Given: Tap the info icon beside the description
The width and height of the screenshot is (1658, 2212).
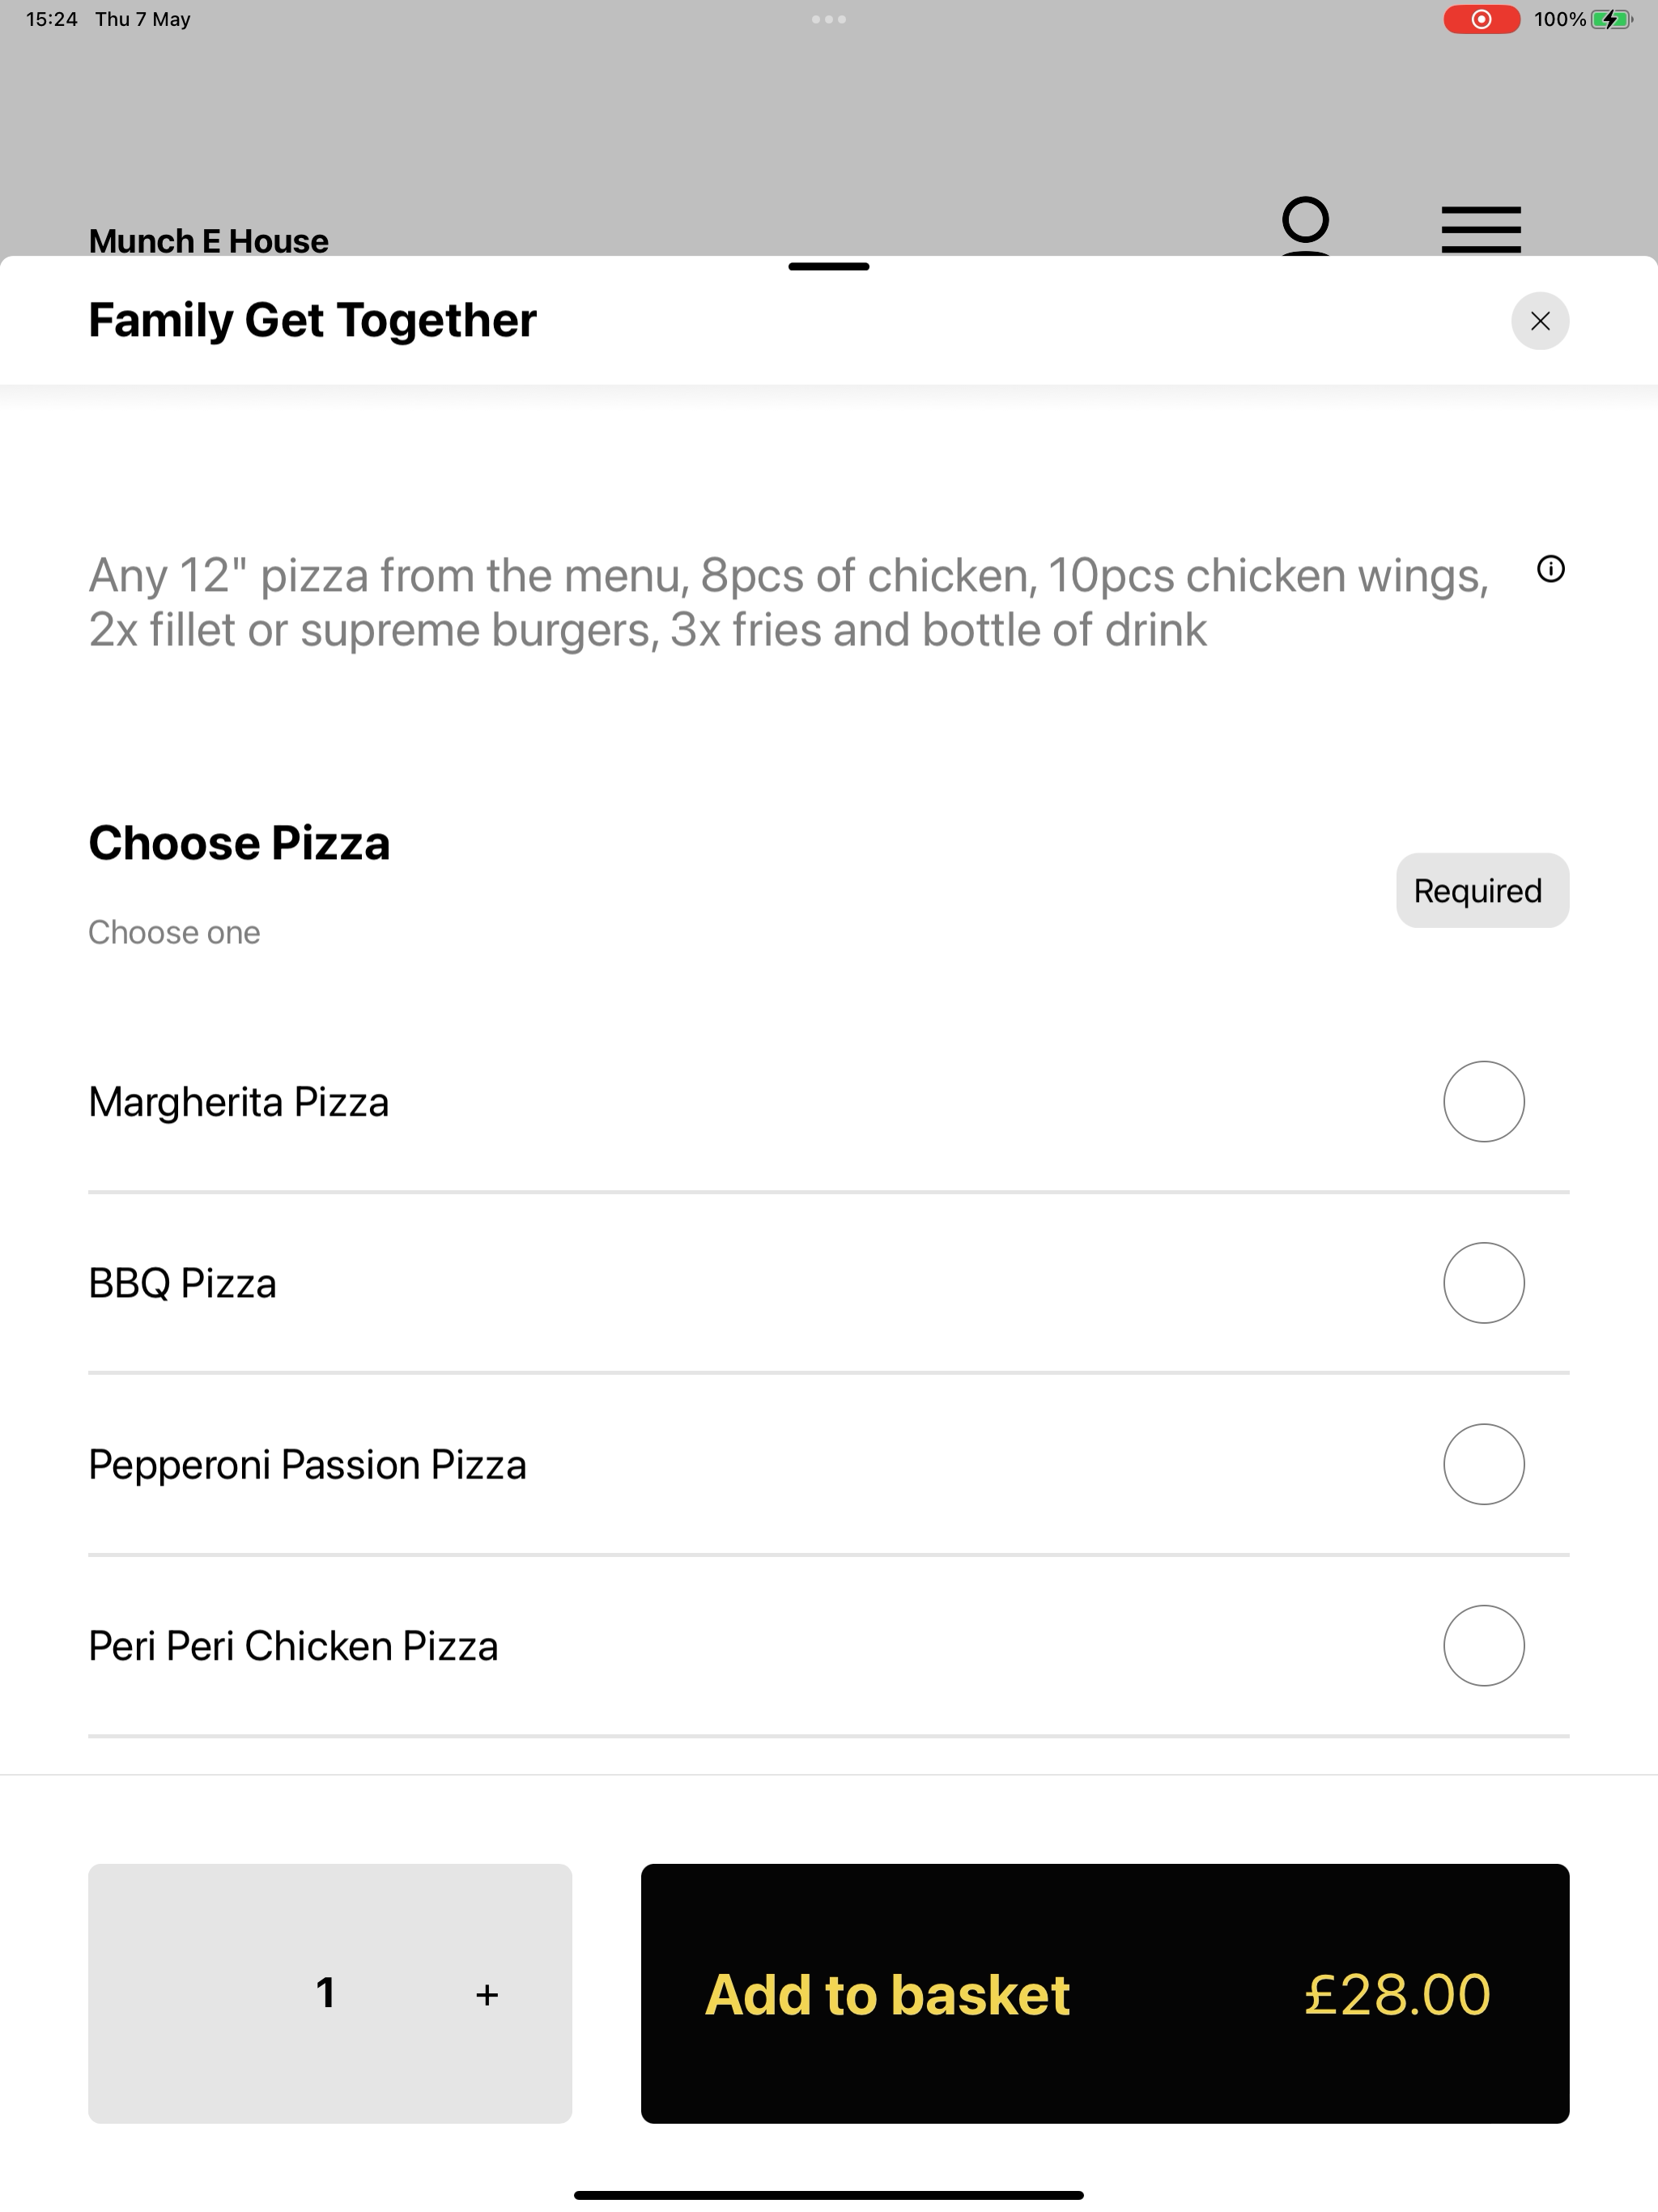Looking at the screenshot, I should [1550, 569].
